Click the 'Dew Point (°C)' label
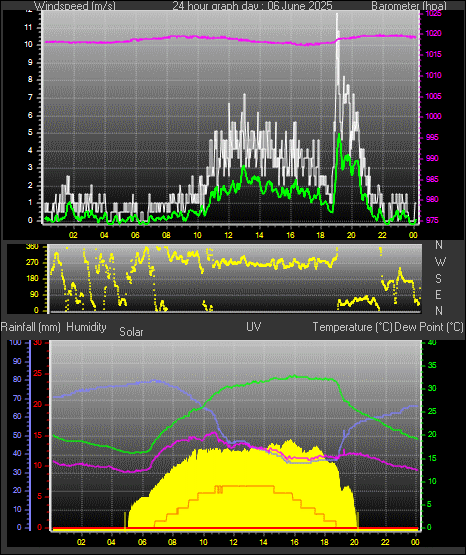The image size is (466, 555). (429, 327)
